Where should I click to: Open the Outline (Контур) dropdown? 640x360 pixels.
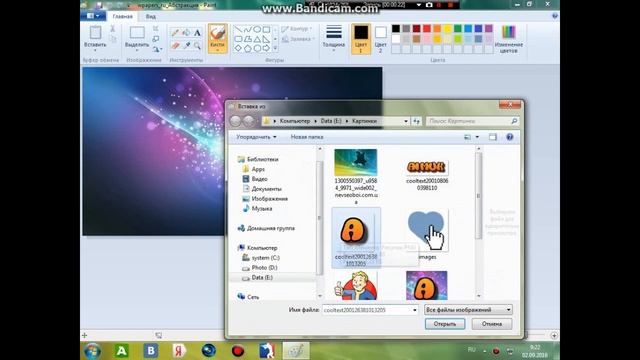tap(297, 29)
